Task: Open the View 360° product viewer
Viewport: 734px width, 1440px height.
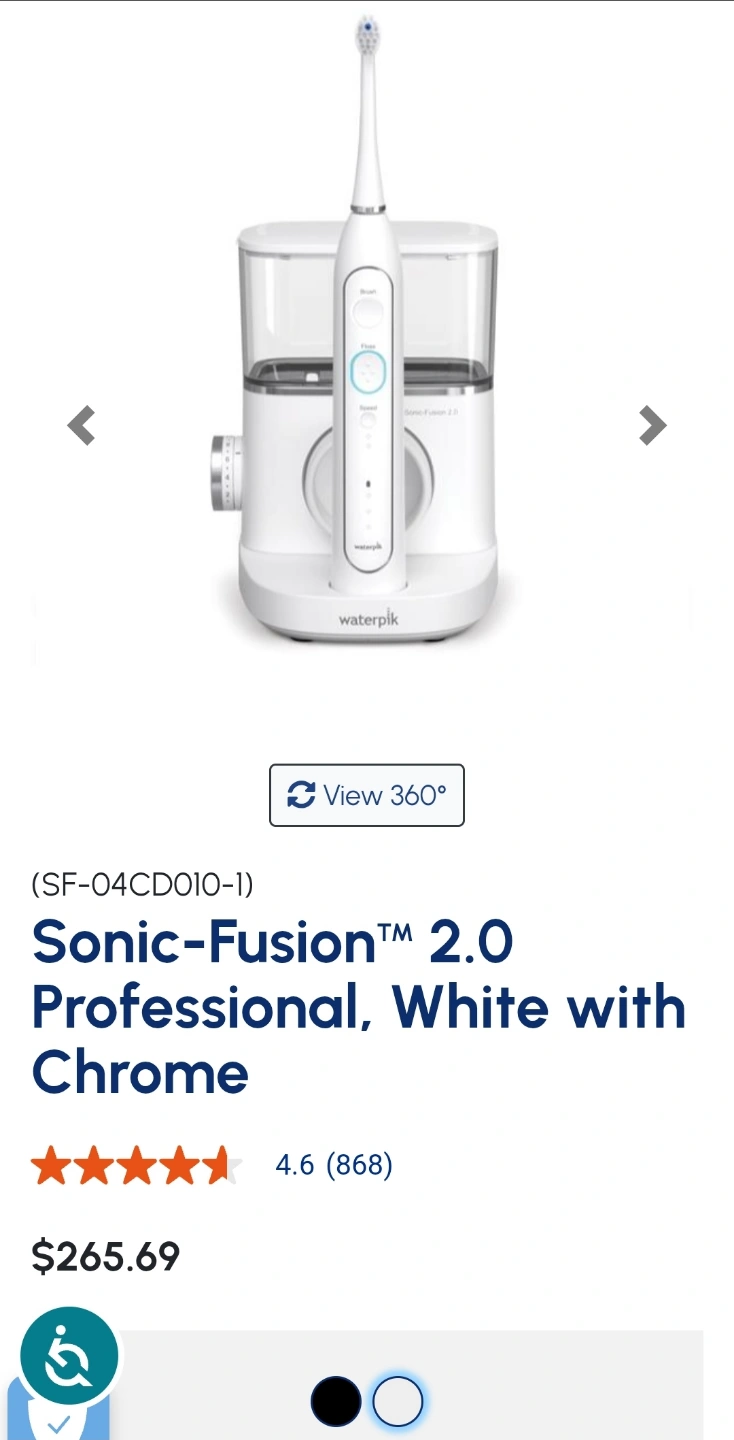Action: pos(367,795)
